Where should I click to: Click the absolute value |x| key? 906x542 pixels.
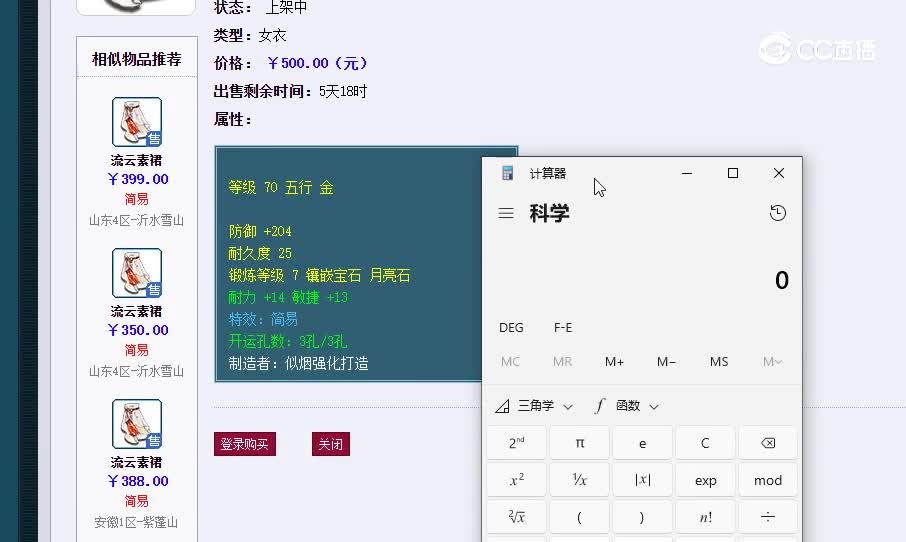click(643, 480)
